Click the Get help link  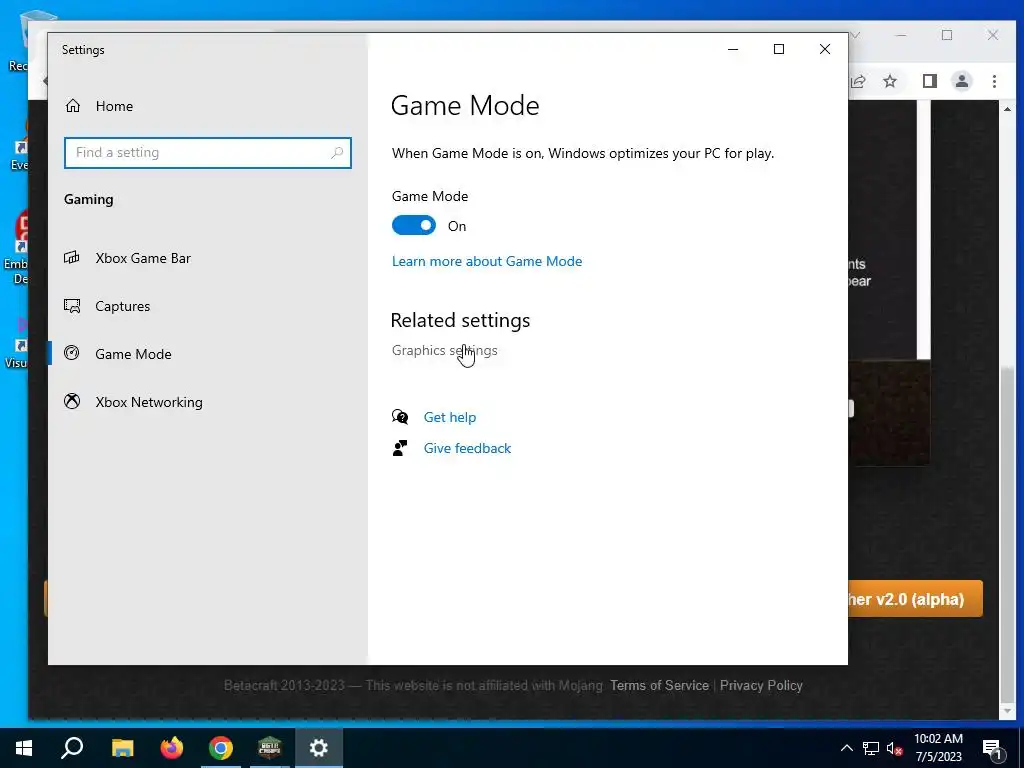coord(449,417)
